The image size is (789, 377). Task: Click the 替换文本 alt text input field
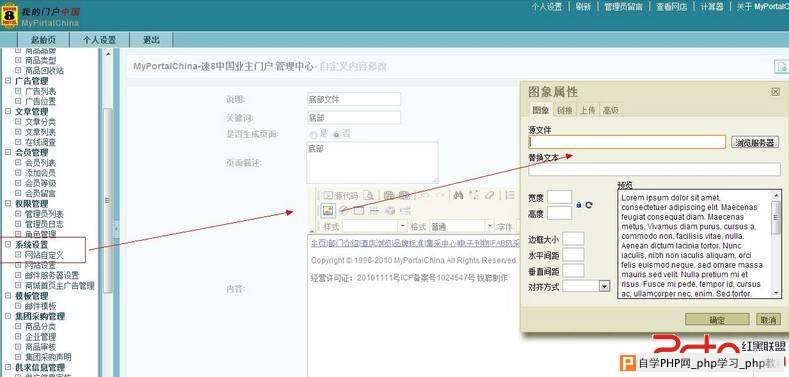pyautogui.click(x=654, y=169)
